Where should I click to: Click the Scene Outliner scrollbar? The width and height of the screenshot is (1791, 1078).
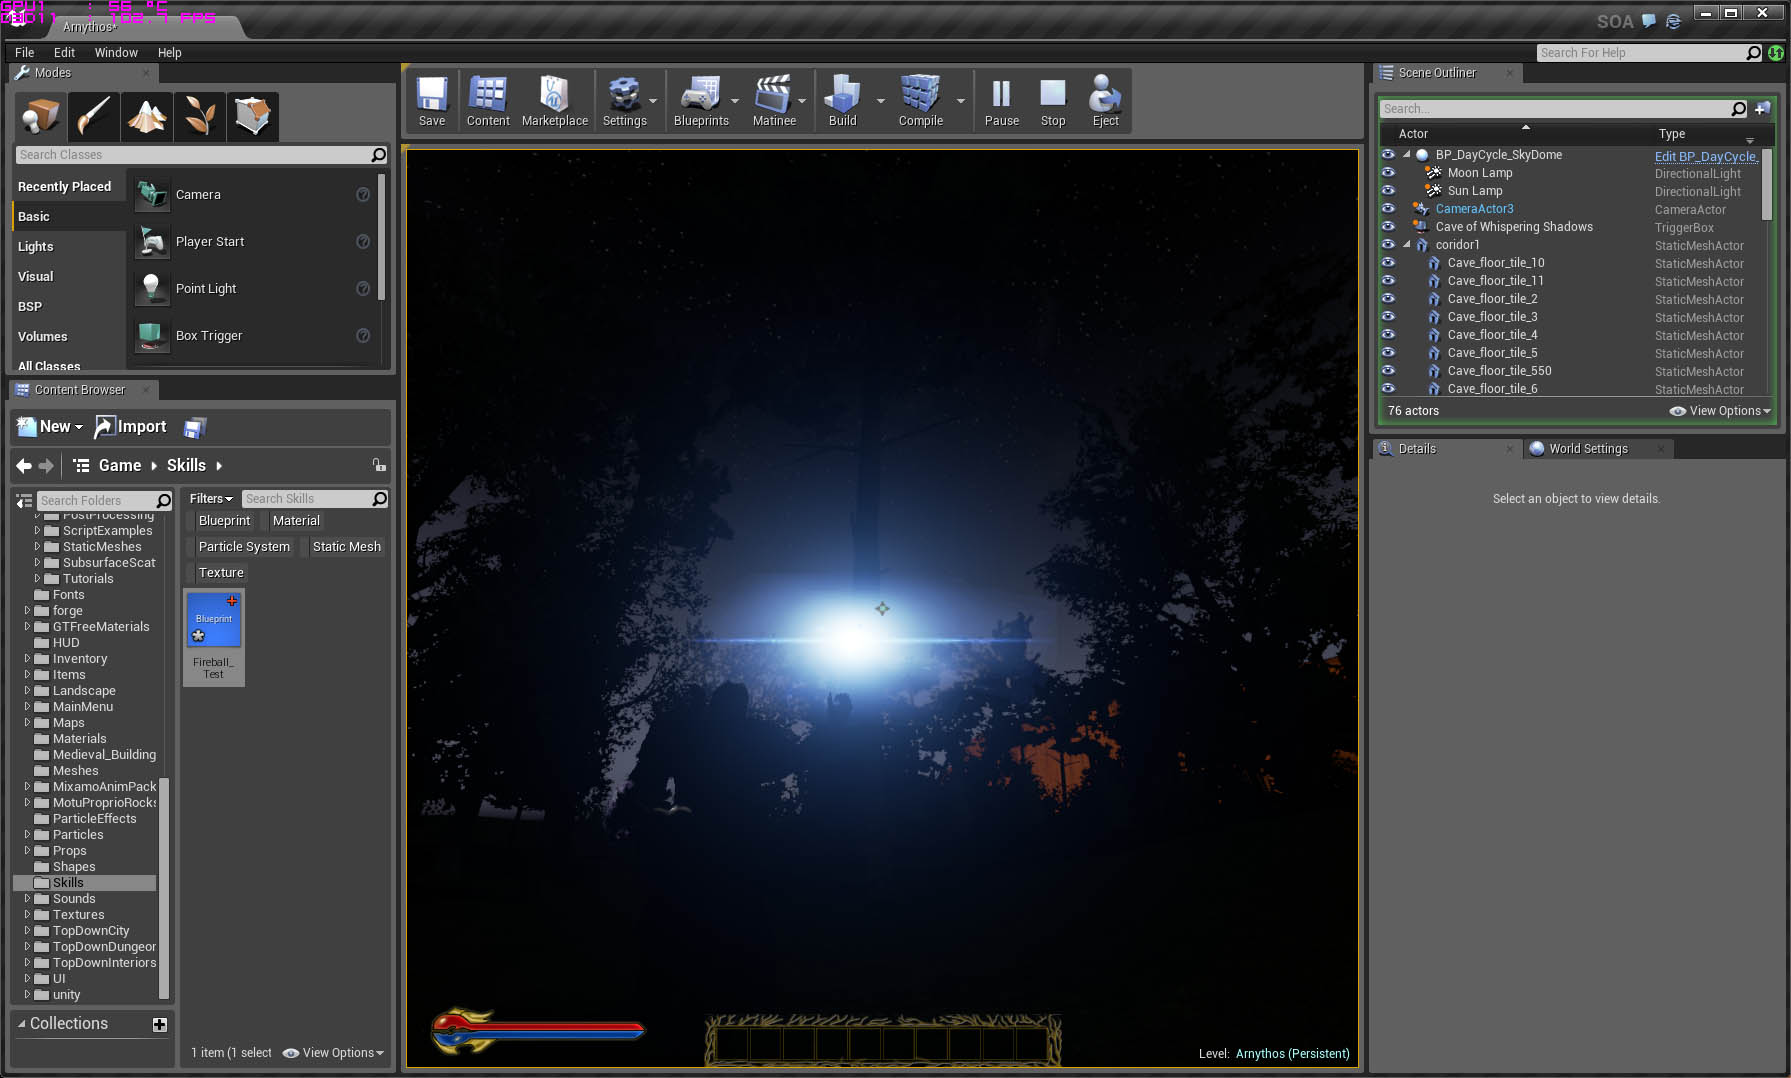(1766, 185)
